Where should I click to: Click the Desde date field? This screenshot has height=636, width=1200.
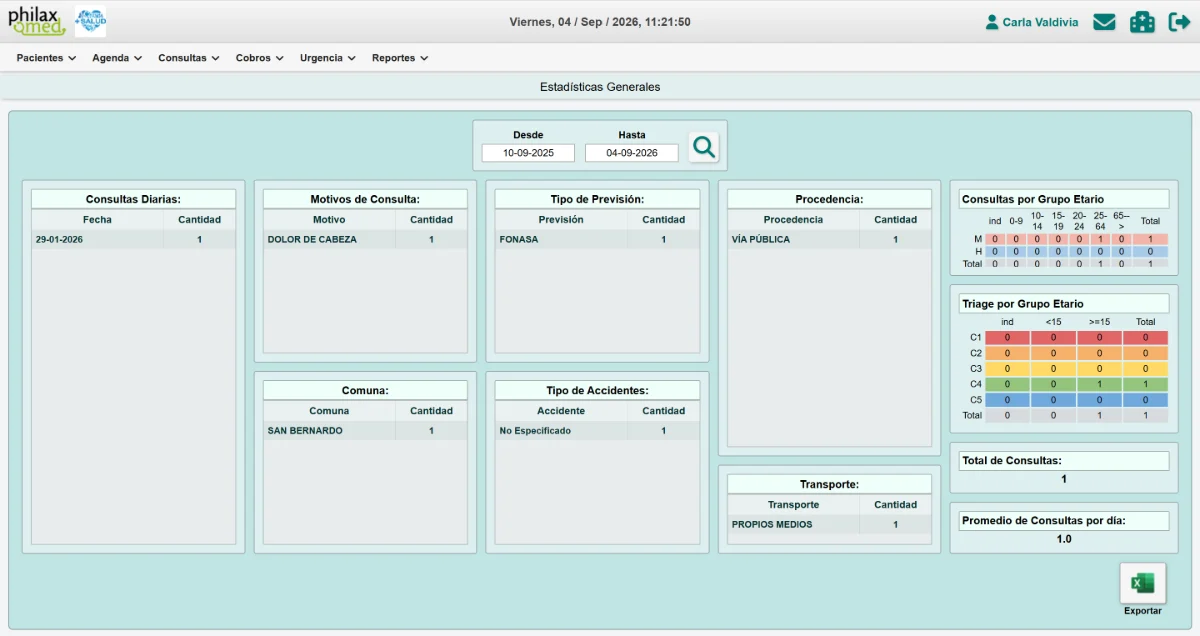(x=528, y=153)
